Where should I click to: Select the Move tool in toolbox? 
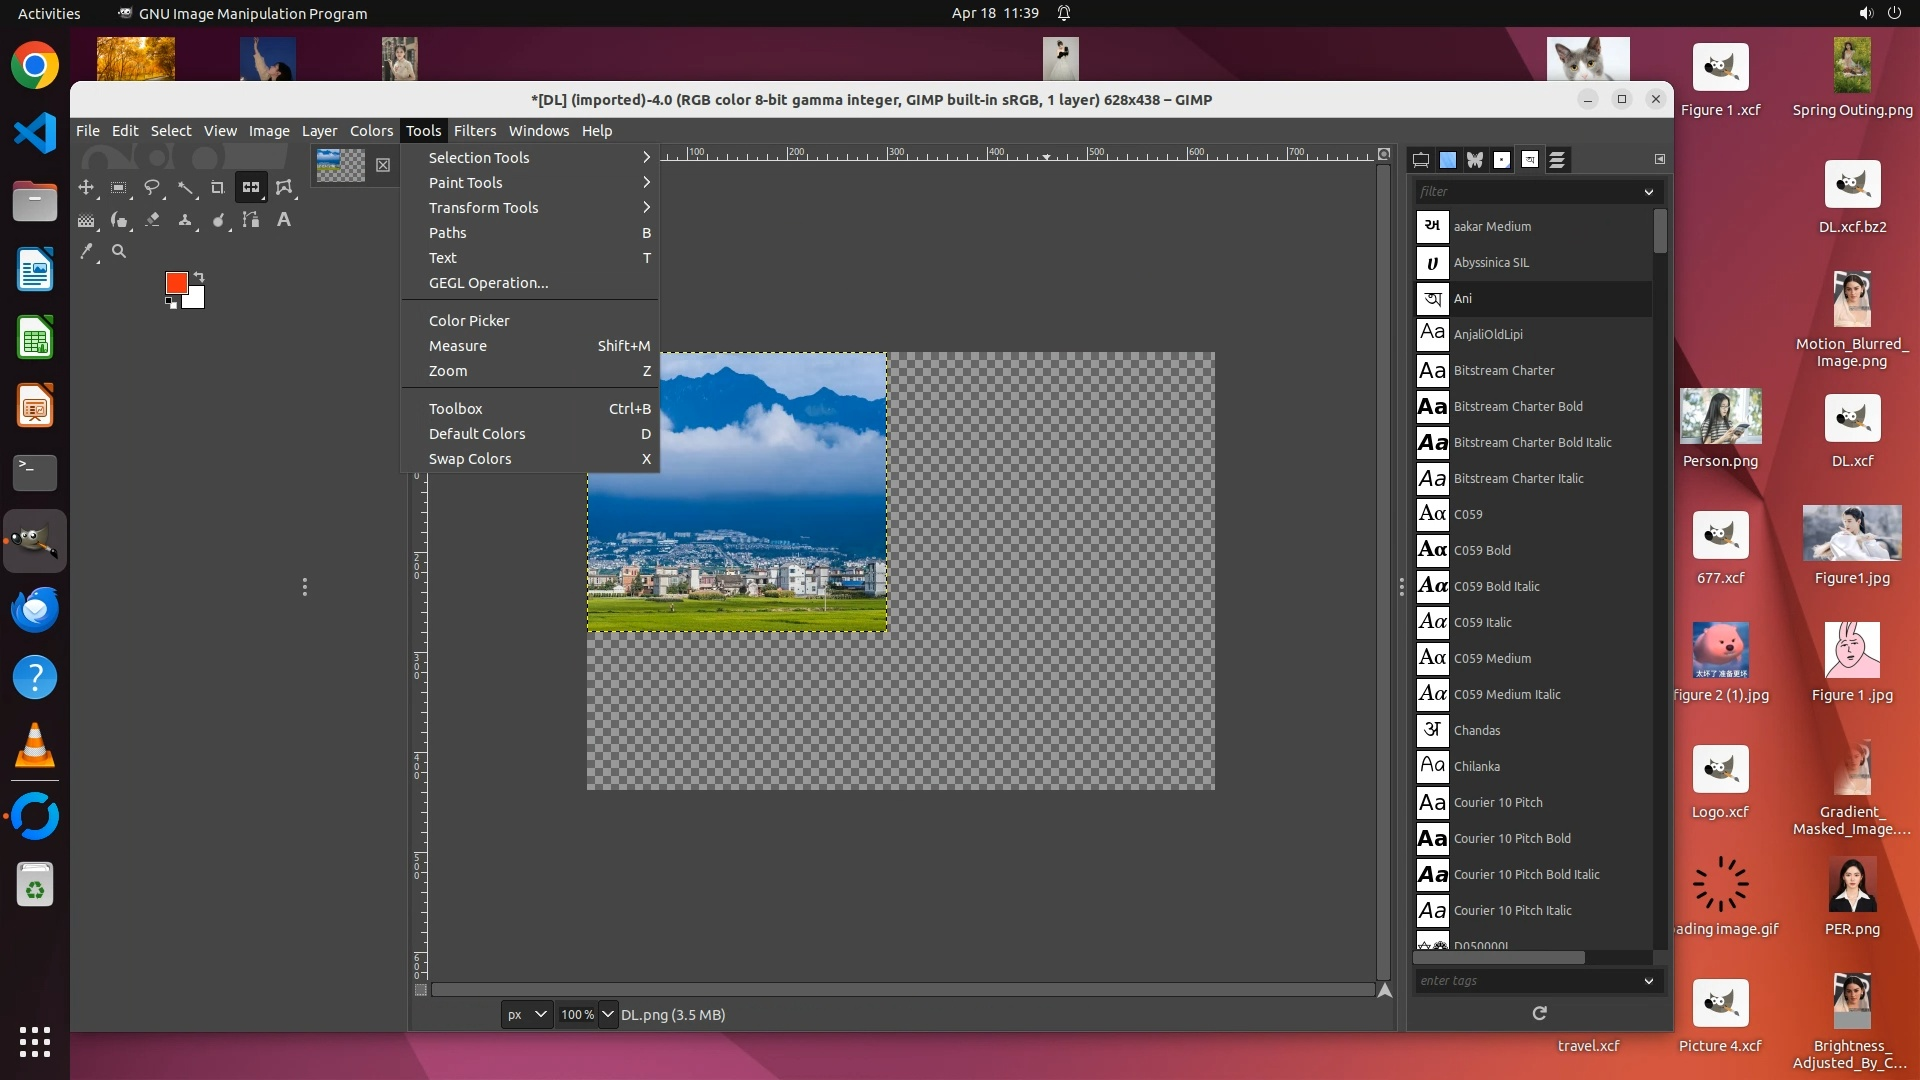pyautogui.click(x=86, y=187)
